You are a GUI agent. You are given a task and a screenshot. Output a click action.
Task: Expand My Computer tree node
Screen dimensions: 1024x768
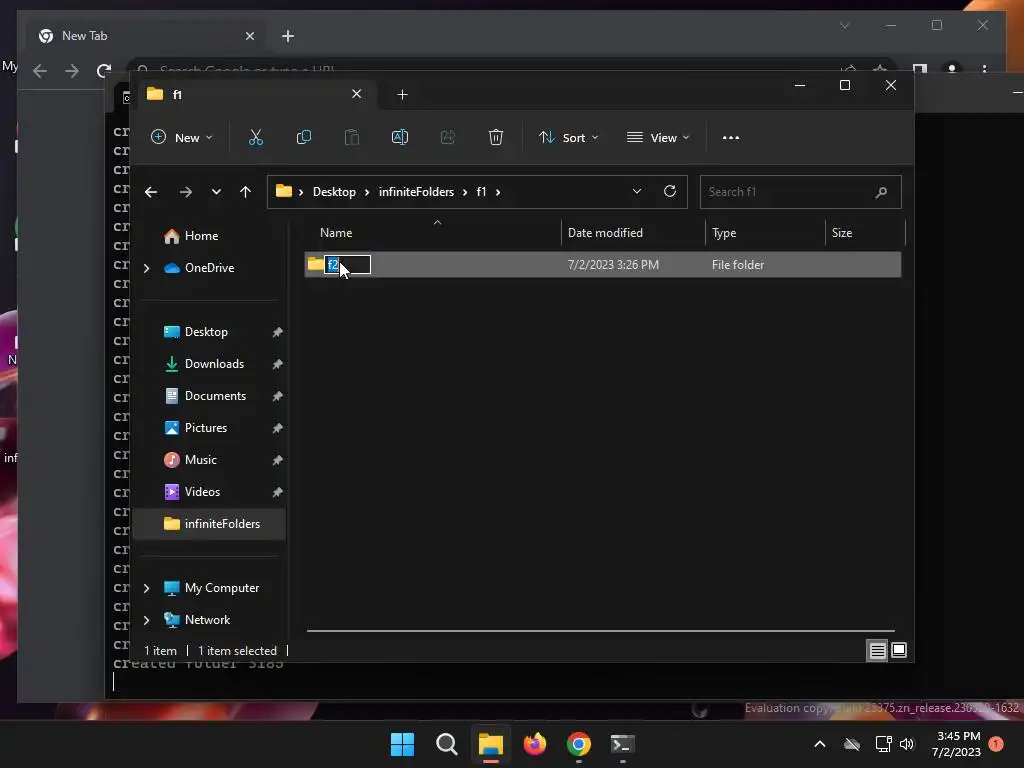146,588
